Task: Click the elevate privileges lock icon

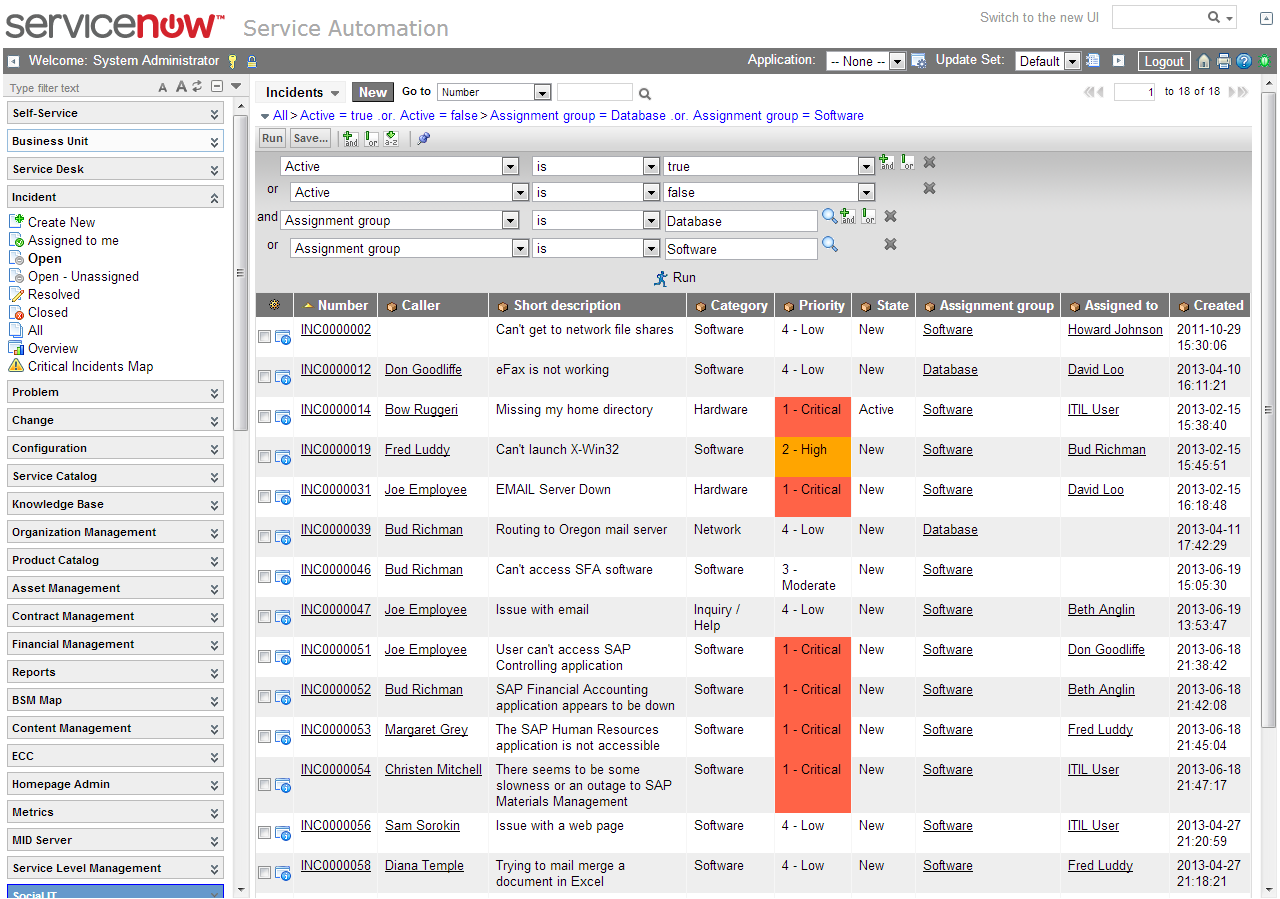Action: (252, 61)
